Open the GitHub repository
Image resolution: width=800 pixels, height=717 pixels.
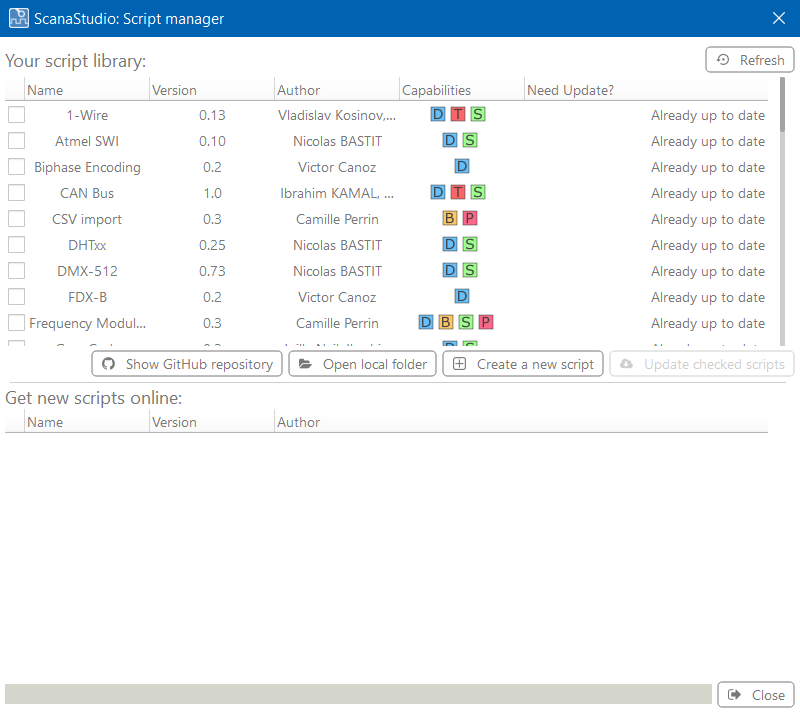click(x=186, y=364)
